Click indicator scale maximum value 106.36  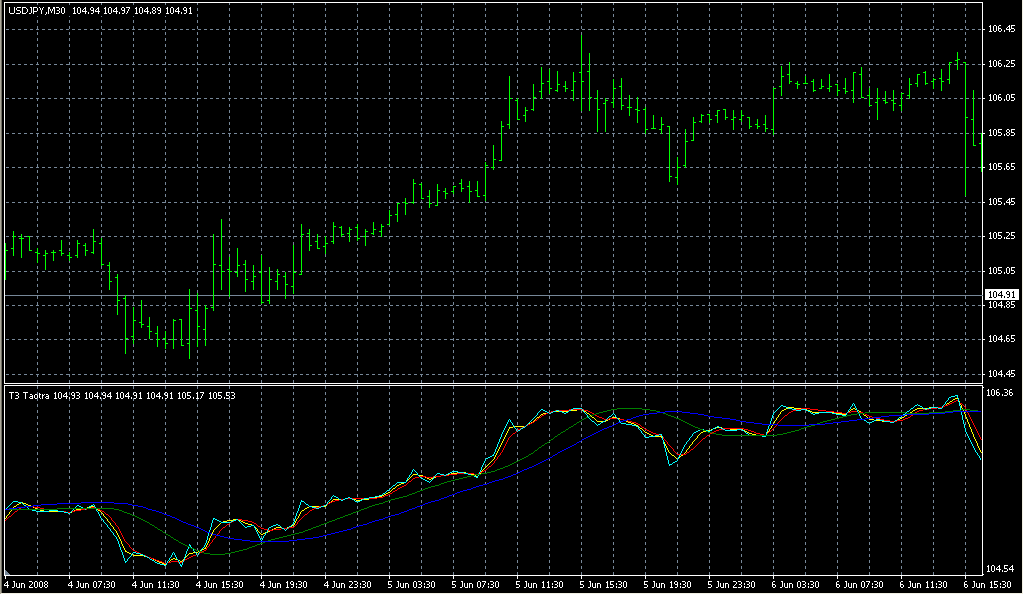1001,393
